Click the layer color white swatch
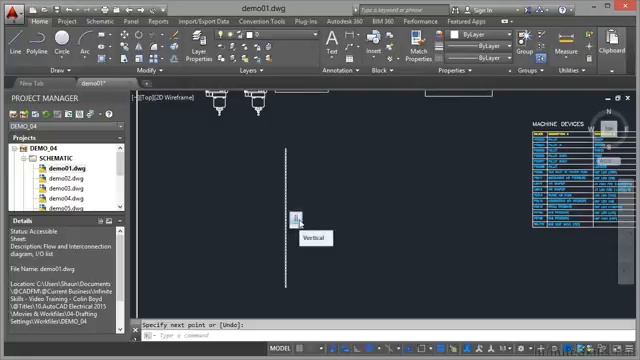 point(249,35)
